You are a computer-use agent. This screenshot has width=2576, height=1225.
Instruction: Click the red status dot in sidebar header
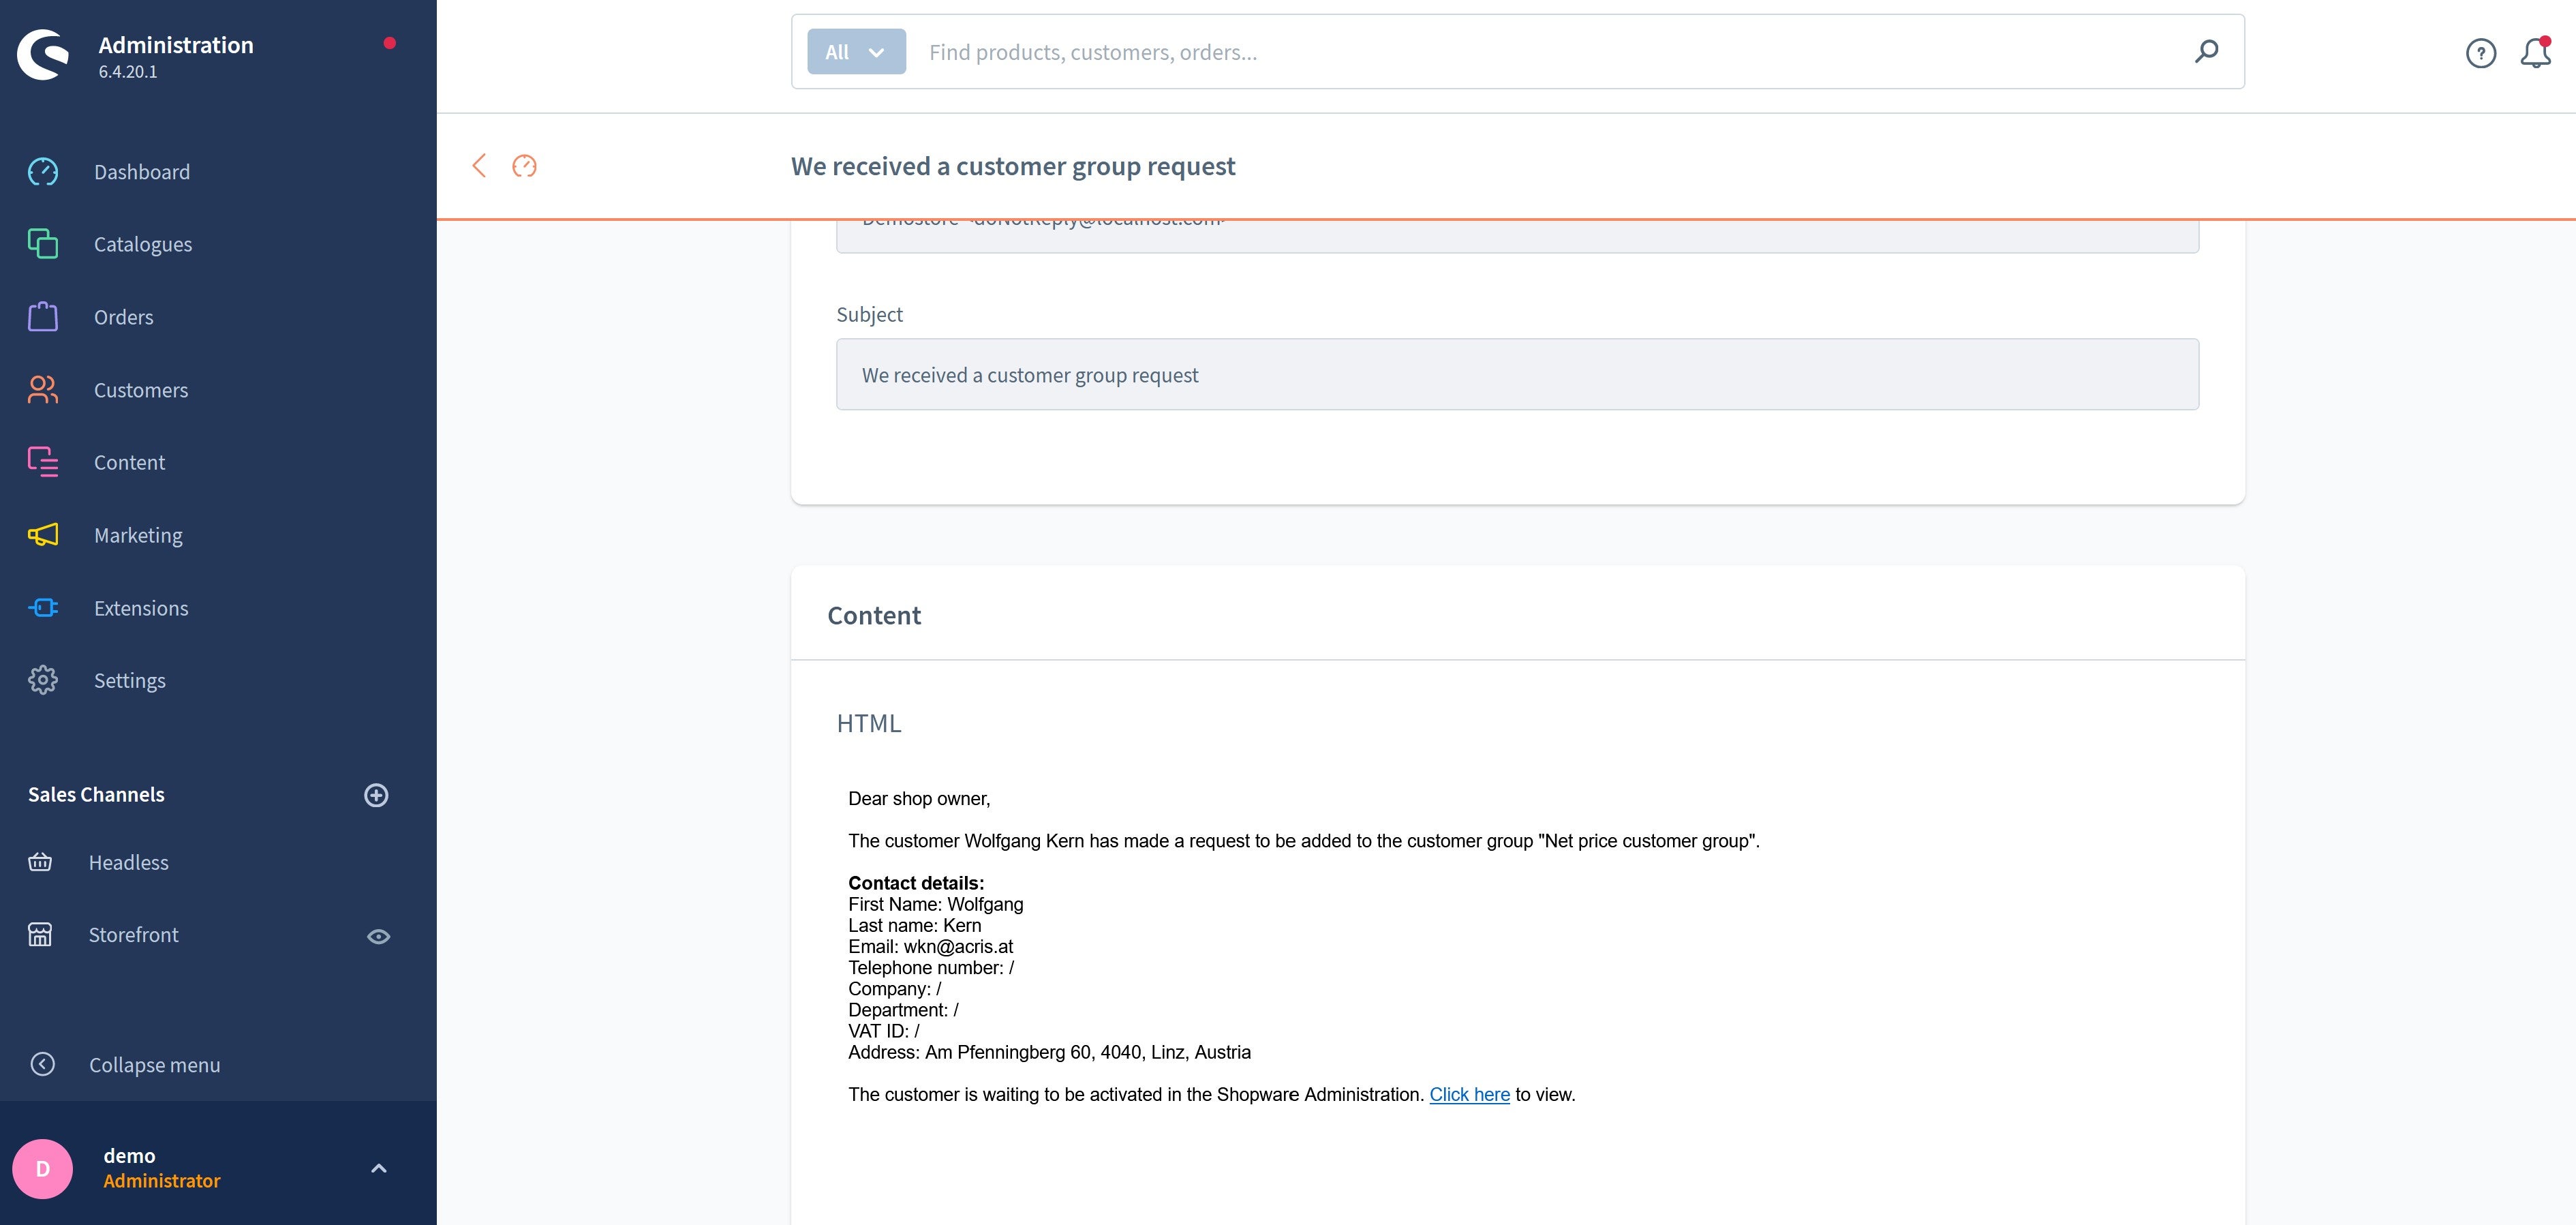click(x=390, y=43)
